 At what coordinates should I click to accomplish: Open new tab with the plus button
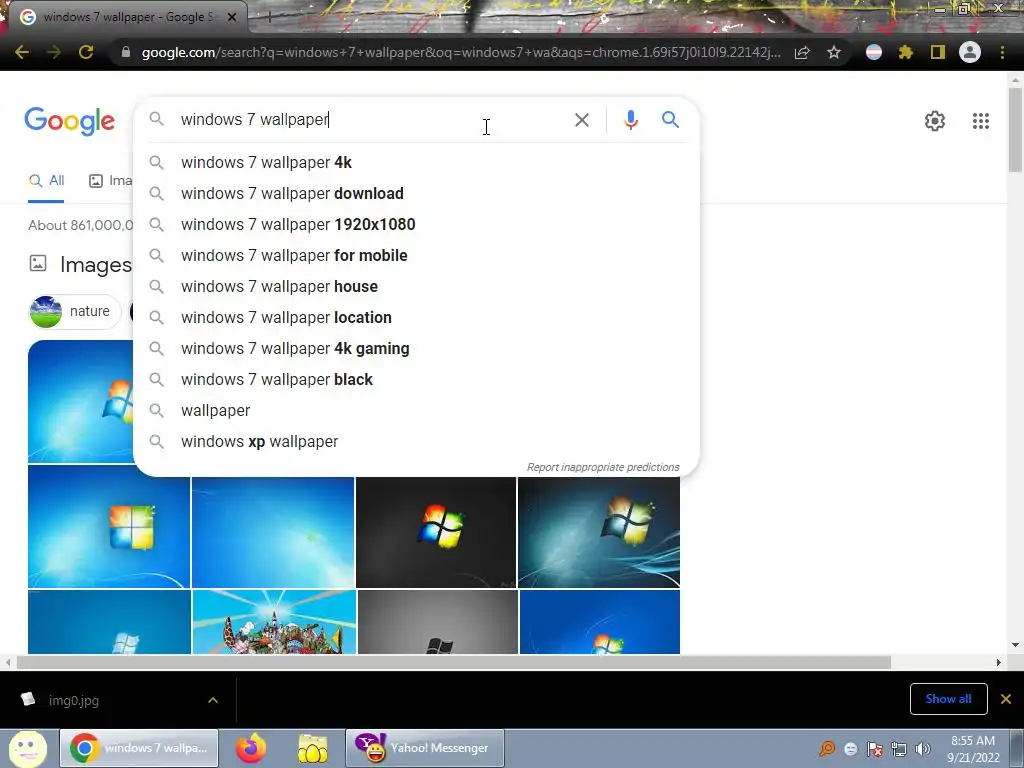click(x=269, y=18)
